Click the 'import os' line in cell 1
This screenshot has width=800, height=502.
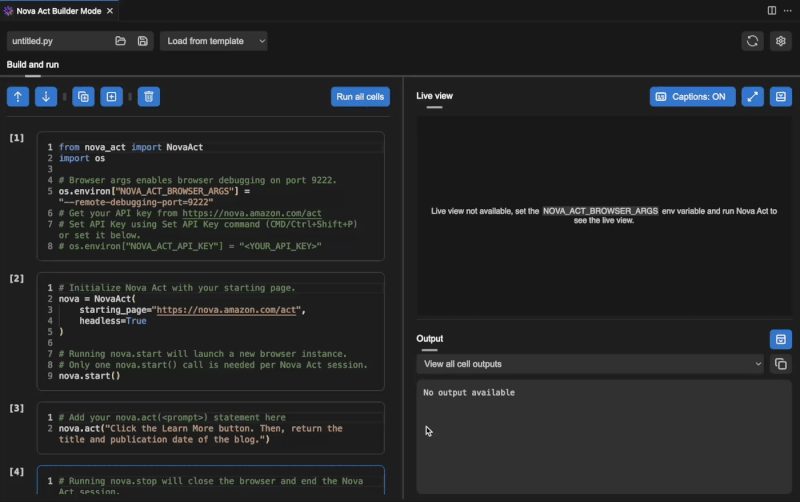click(82, 158)
